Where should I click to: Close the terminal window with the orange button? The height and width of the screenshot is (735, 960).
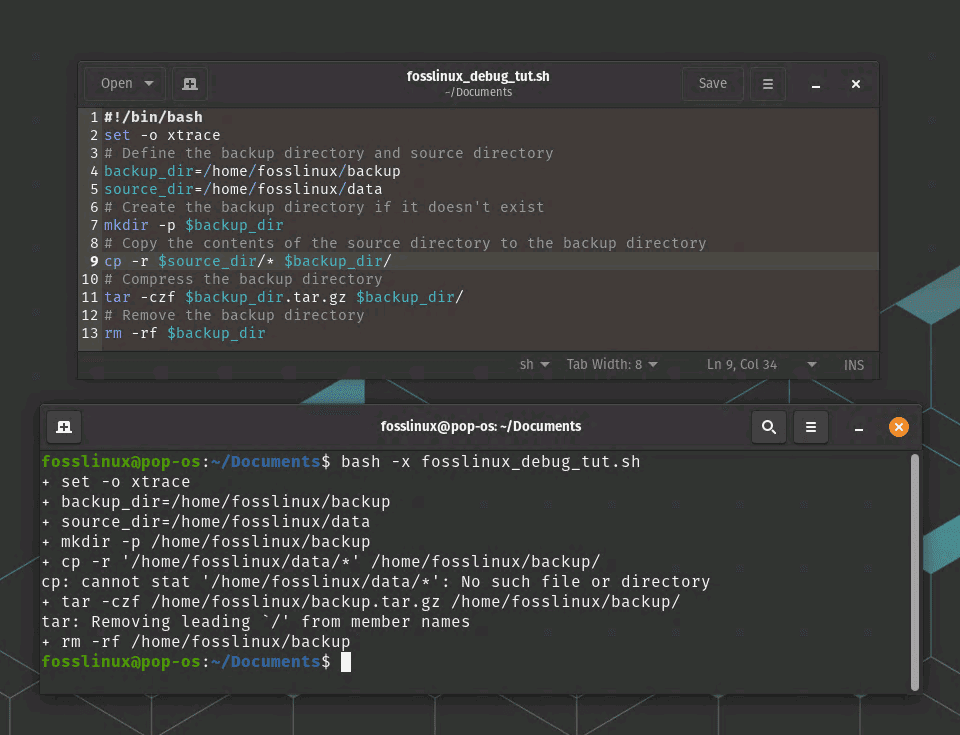(898, 426)
